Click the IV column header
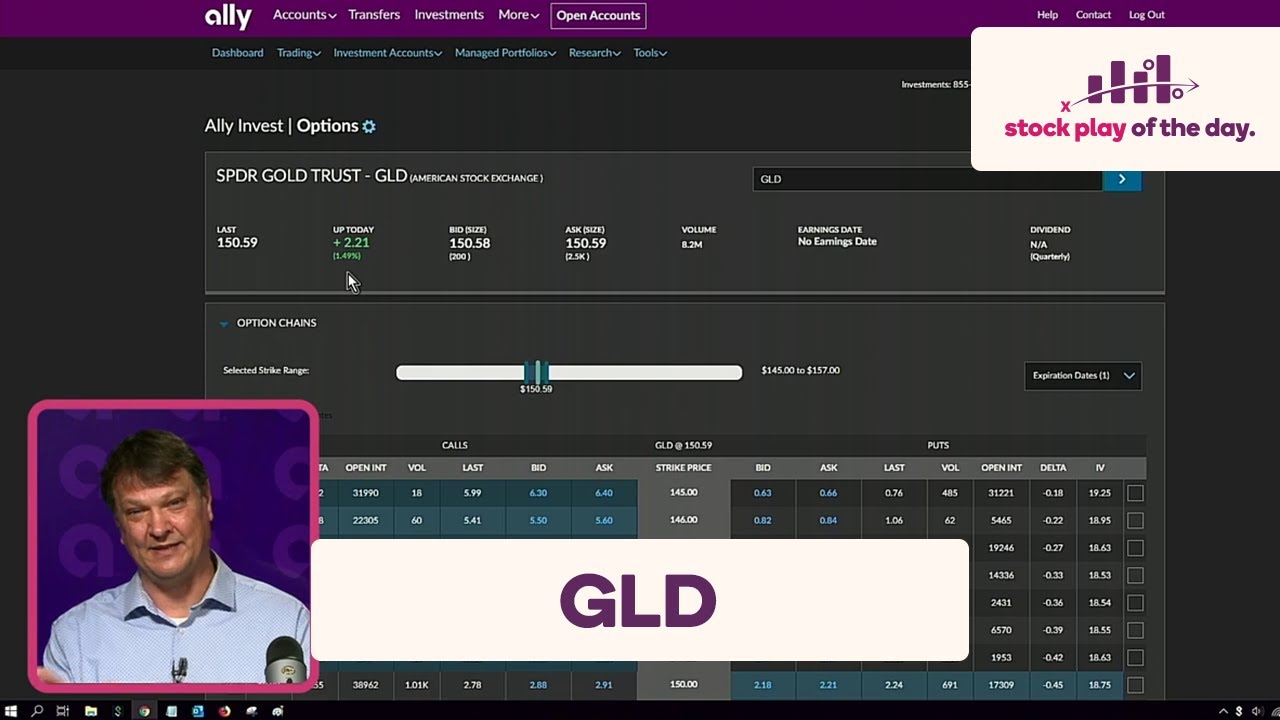The image size is (1280, 720). click(1100, 468)
